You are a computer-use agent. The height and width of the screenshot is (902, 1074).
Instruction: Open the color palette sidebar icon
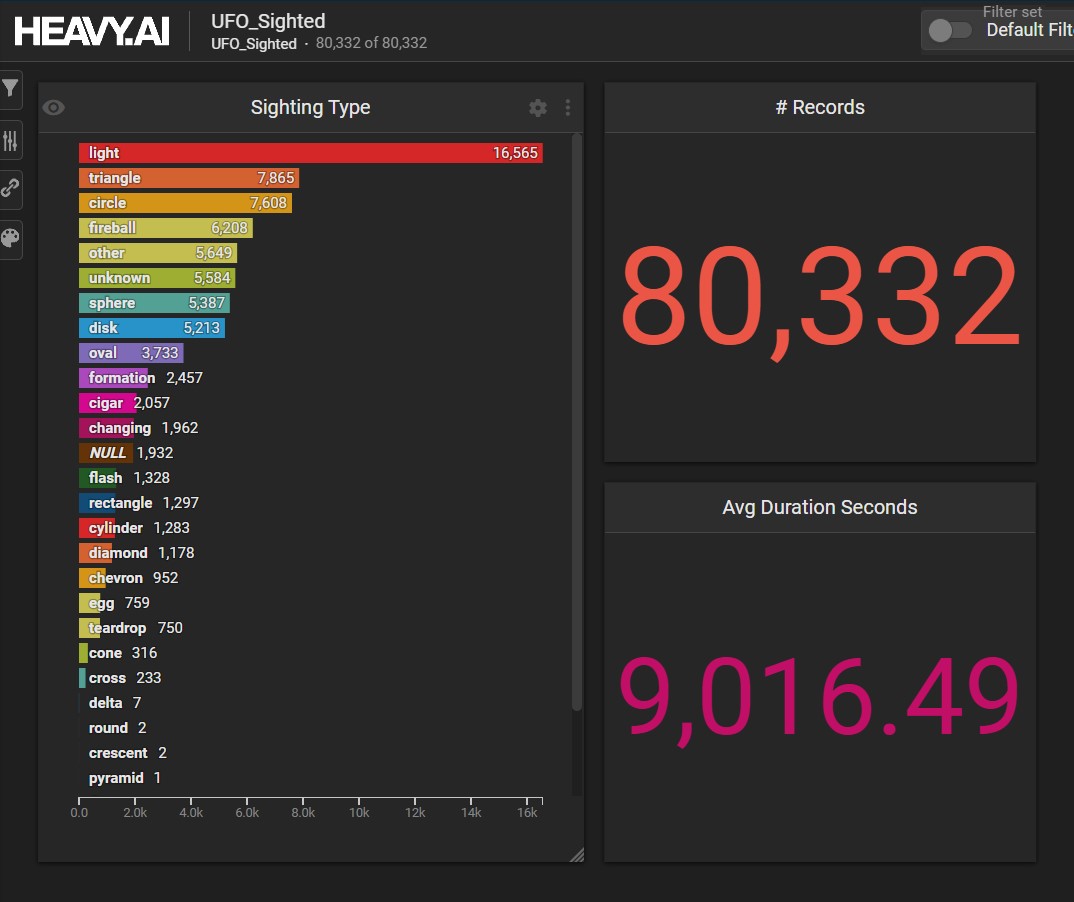point(10,238)
